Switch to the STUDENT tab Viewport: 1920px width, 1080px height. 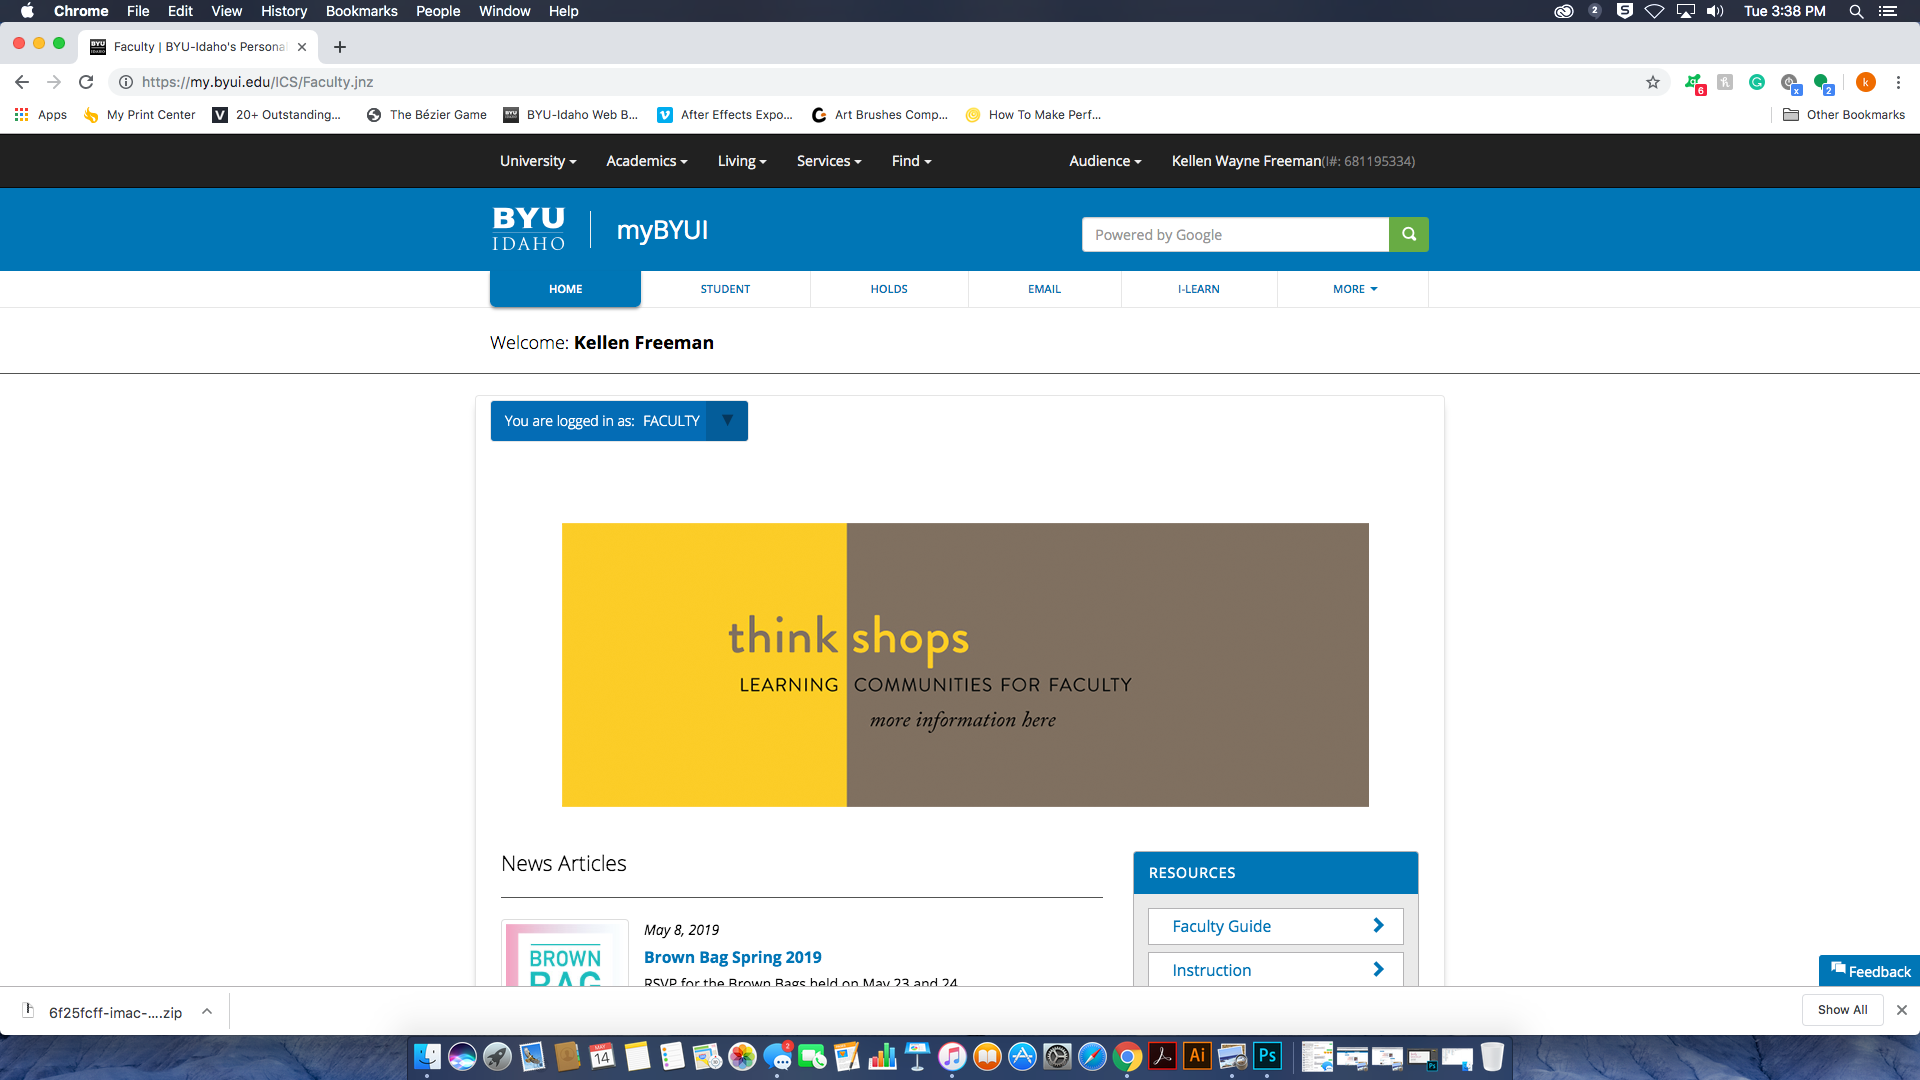(x=725, y=289)
